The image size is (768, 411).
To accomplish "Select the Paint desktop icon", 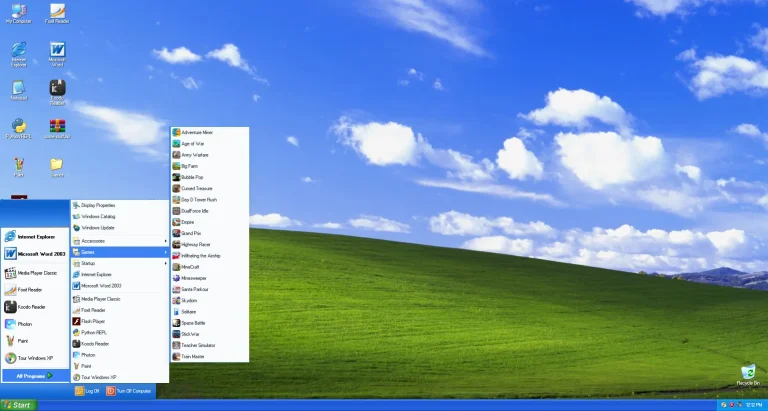I will pos(19,167).
